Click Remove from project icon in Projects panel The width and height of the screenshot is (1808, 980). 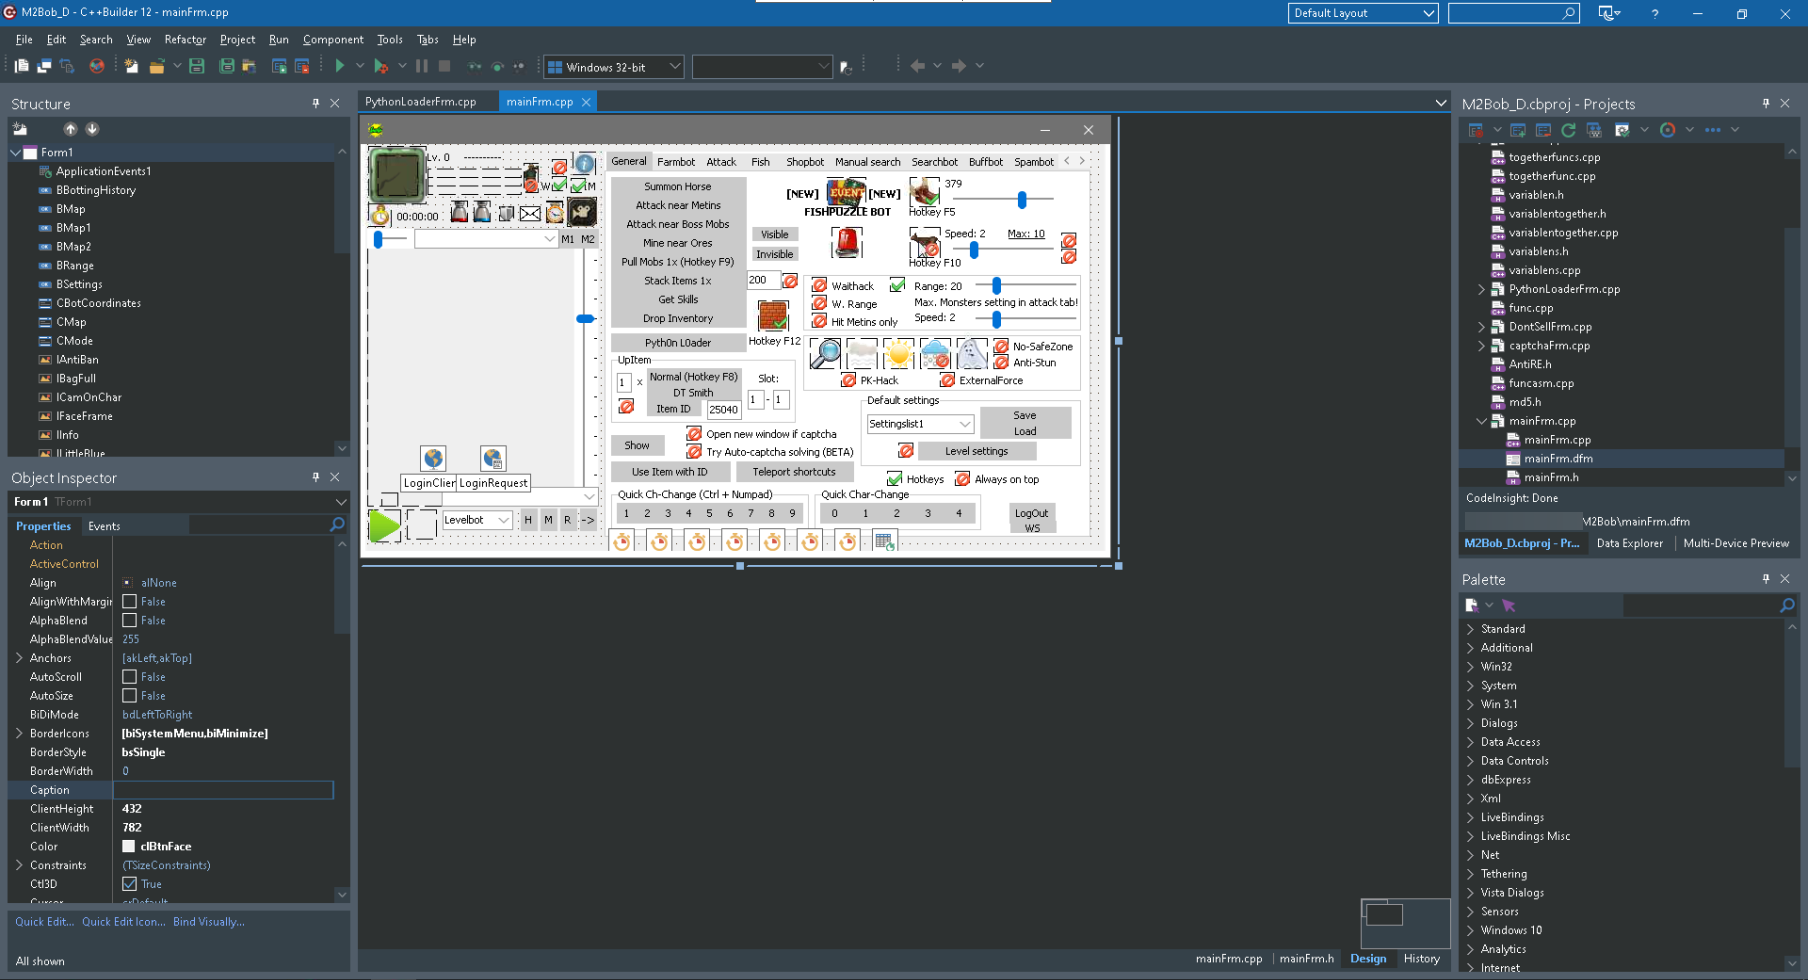1543,130
